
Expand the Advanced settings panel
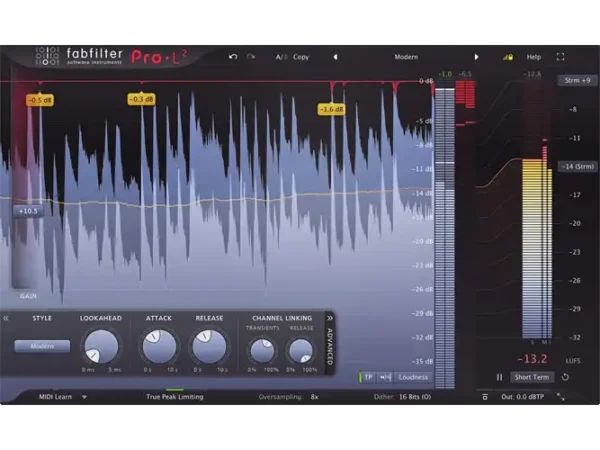330,342
